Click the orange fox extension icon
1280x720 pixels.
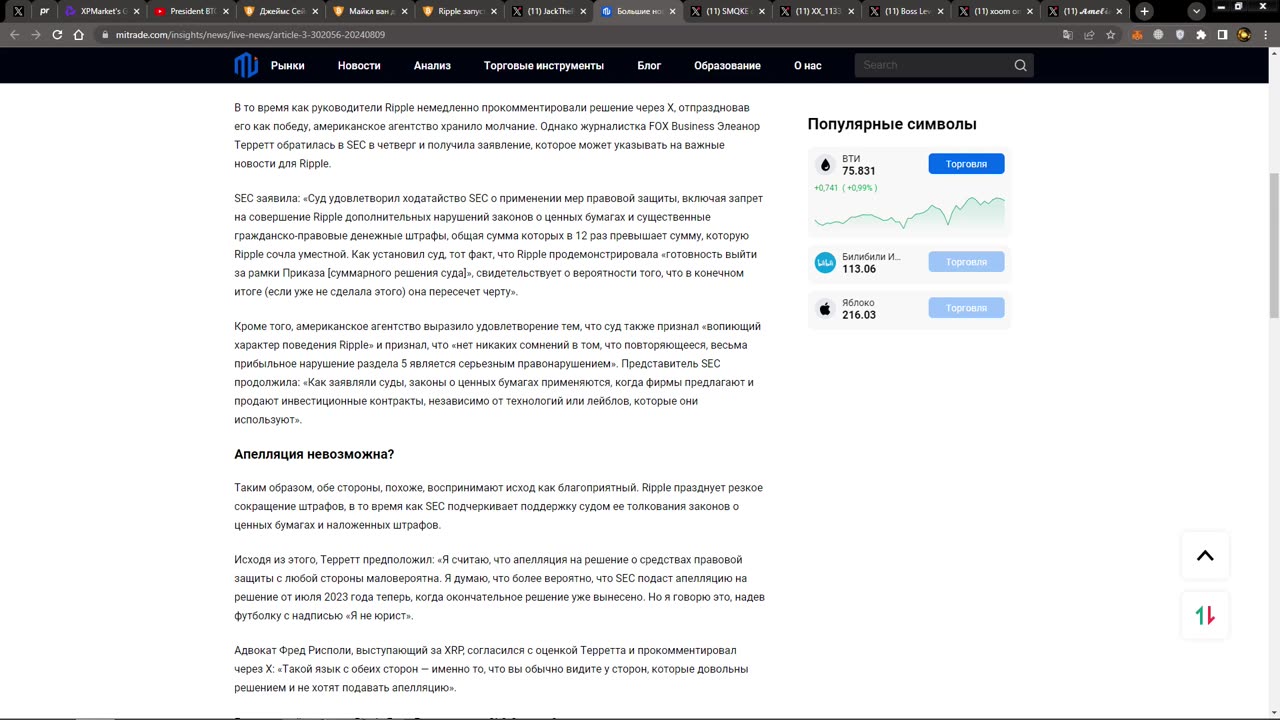point(1137,34)
